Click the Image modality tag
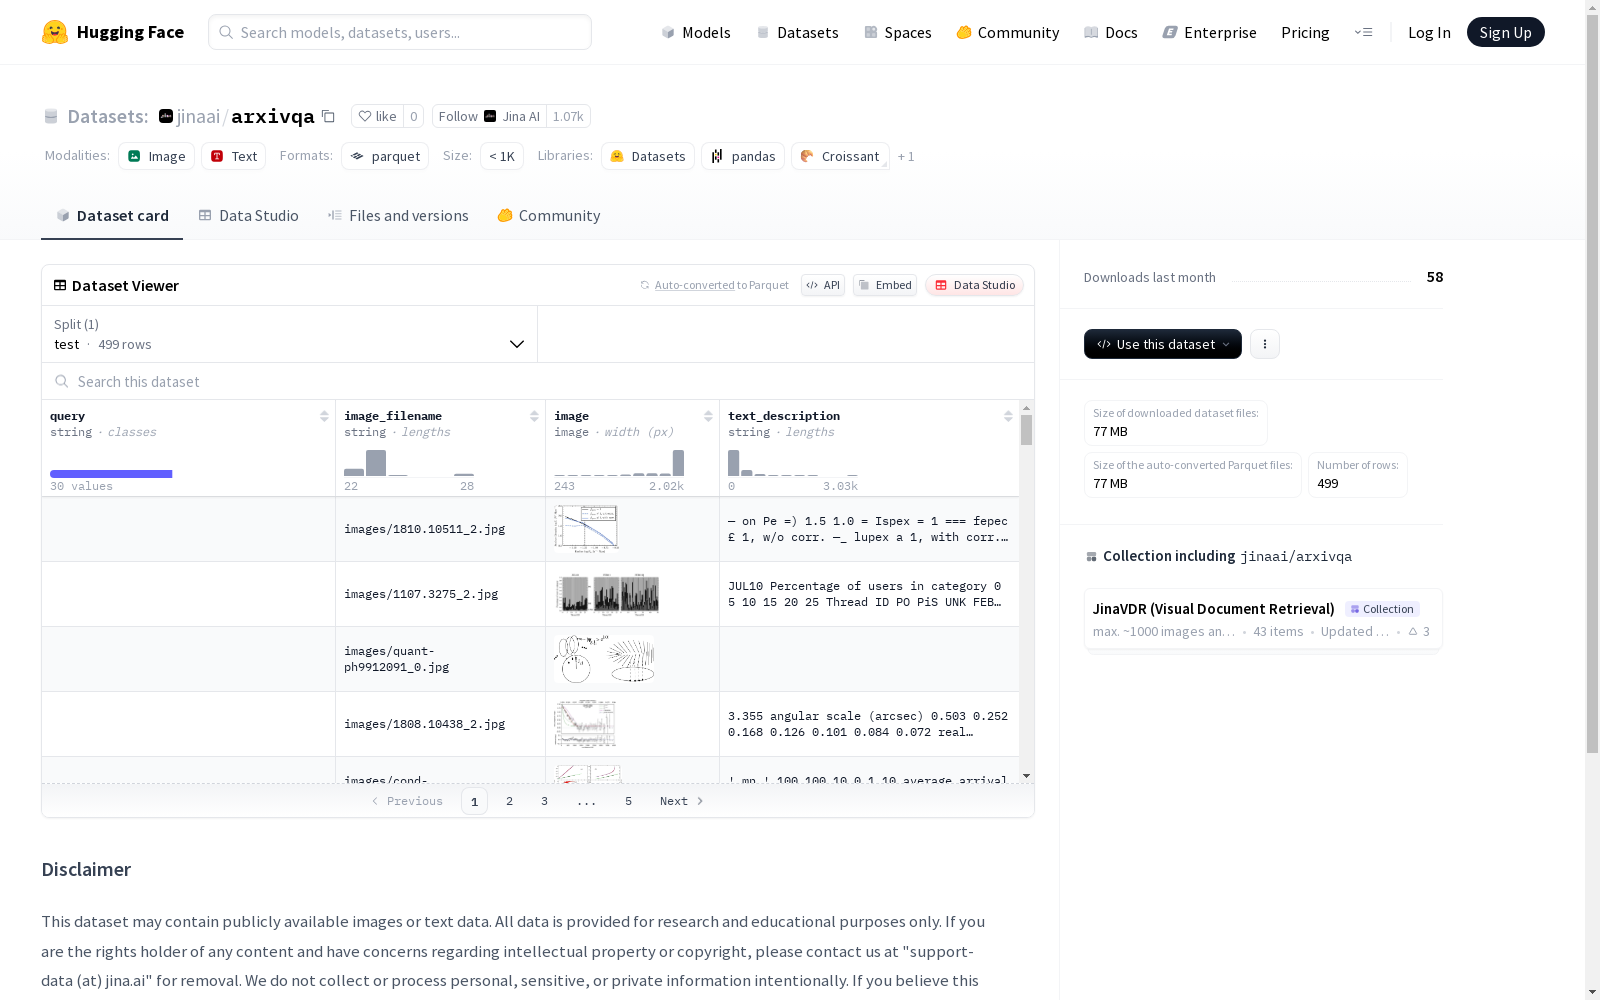The image size is (1600, 1000). tap(156, 156)
